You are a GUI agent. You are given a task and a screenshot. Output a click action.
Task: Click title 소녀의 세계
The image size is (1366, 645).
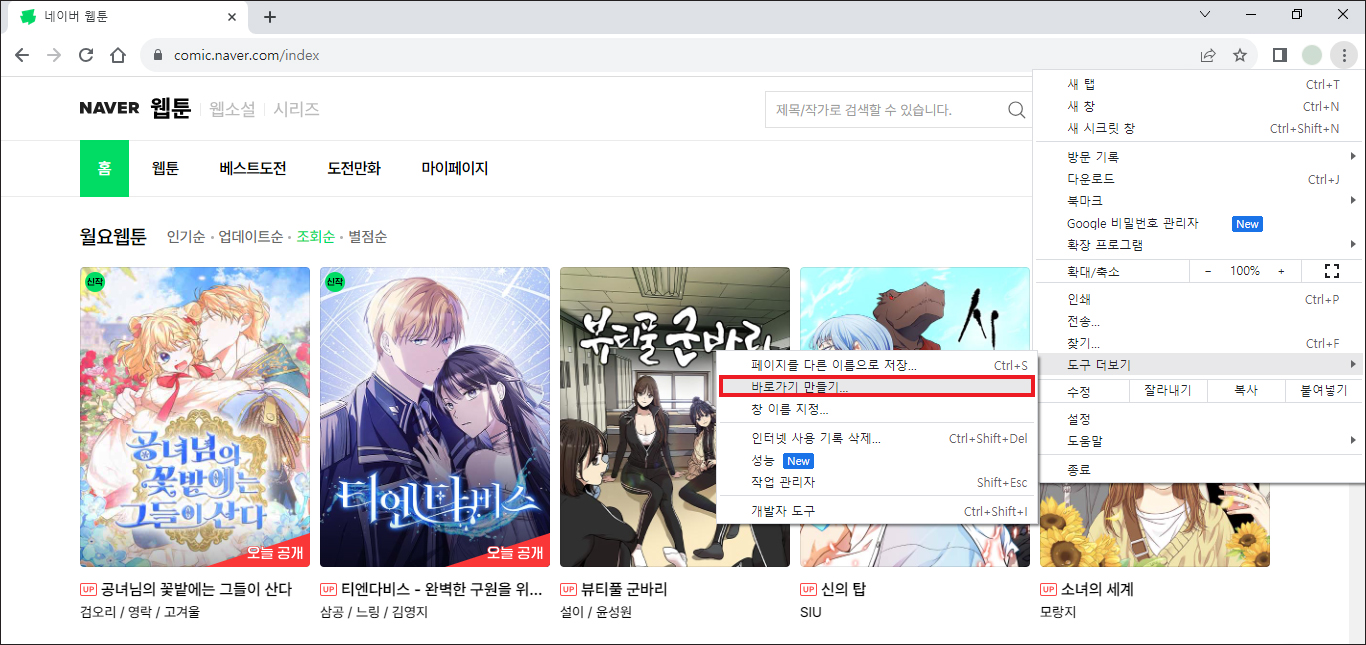[x=1097, y=589]
